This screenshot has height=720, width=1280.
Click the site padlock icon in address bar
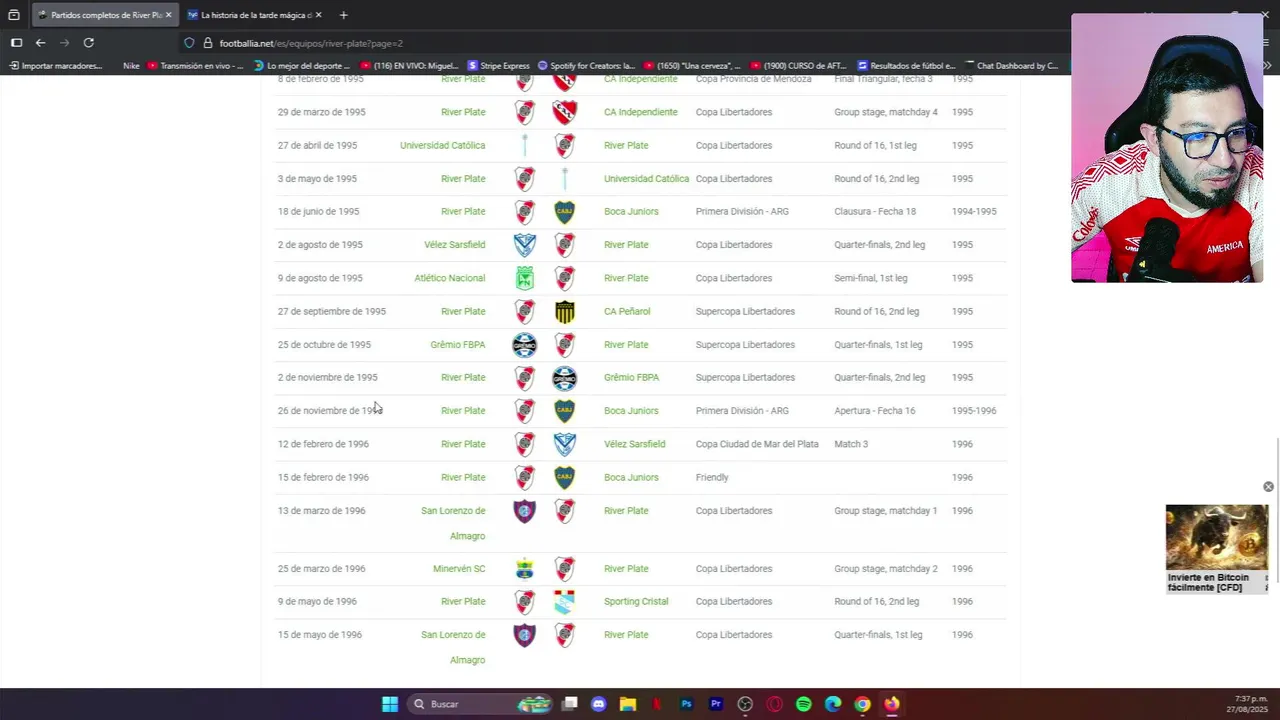(x=208, y=43)
